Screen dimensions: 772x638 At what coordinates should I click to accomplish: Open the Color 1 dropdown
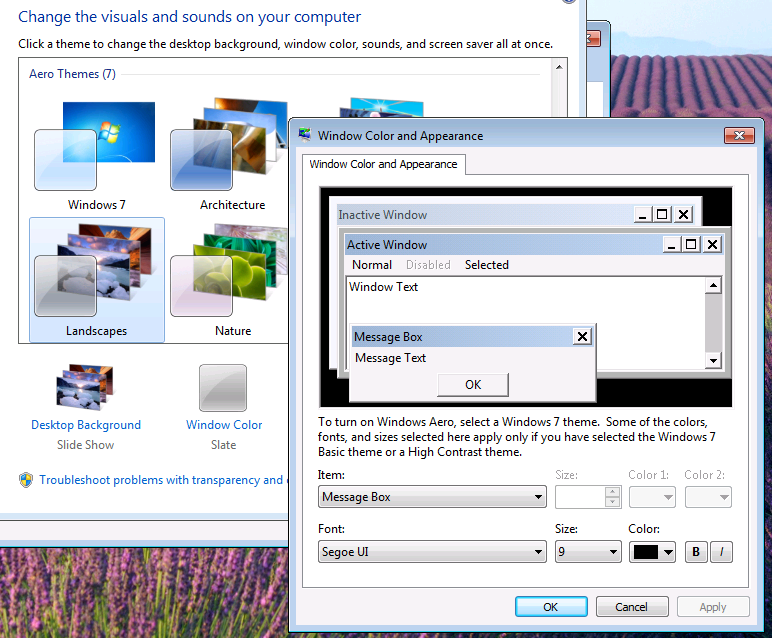(x=653, y=497)
